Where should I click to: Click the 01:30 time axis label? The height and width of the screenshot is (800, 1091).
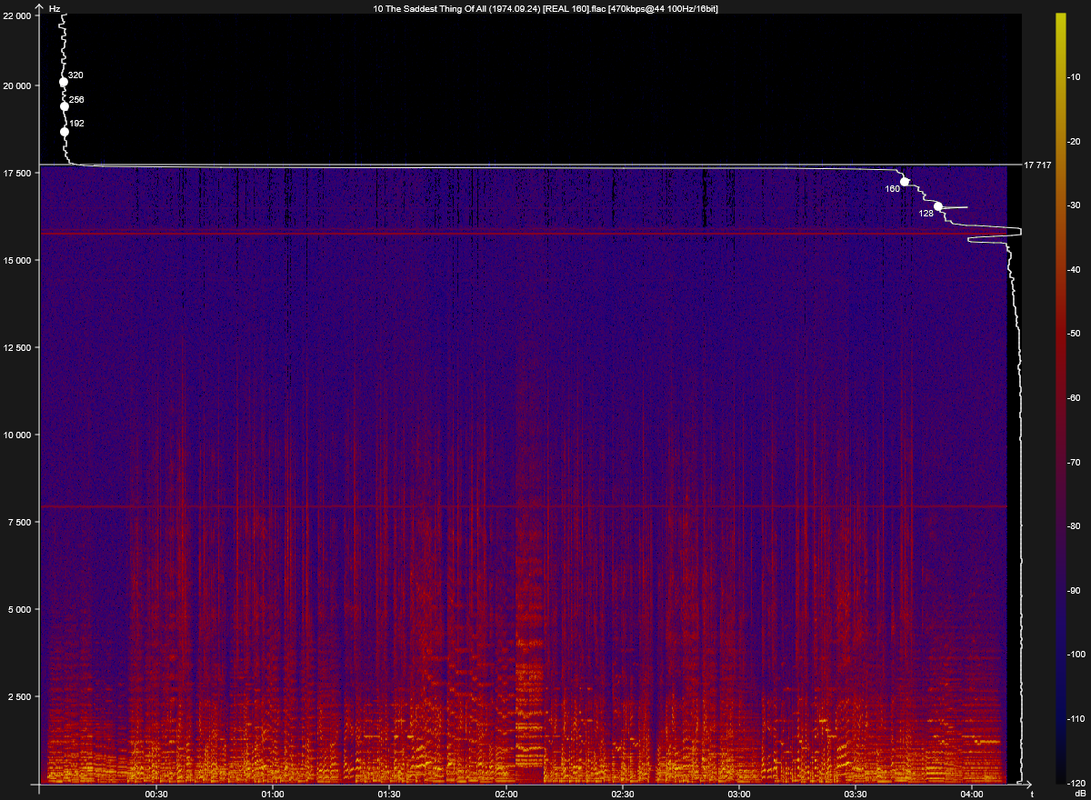tap(389, 794)
